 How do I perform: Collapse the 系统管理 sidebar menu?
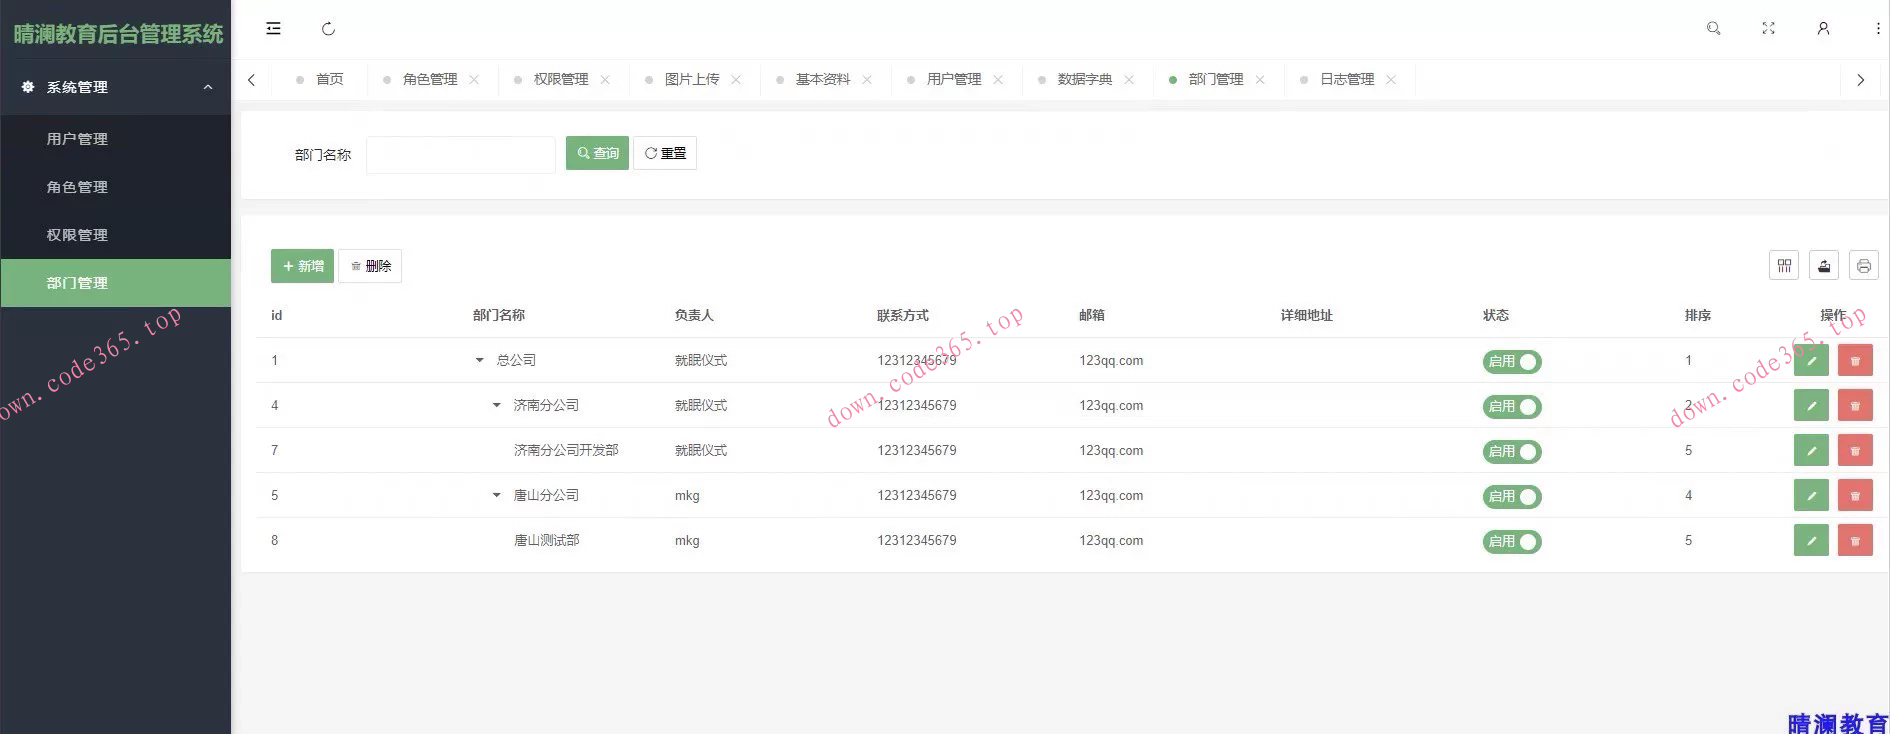pyautogui.click(x=115, y=87)
